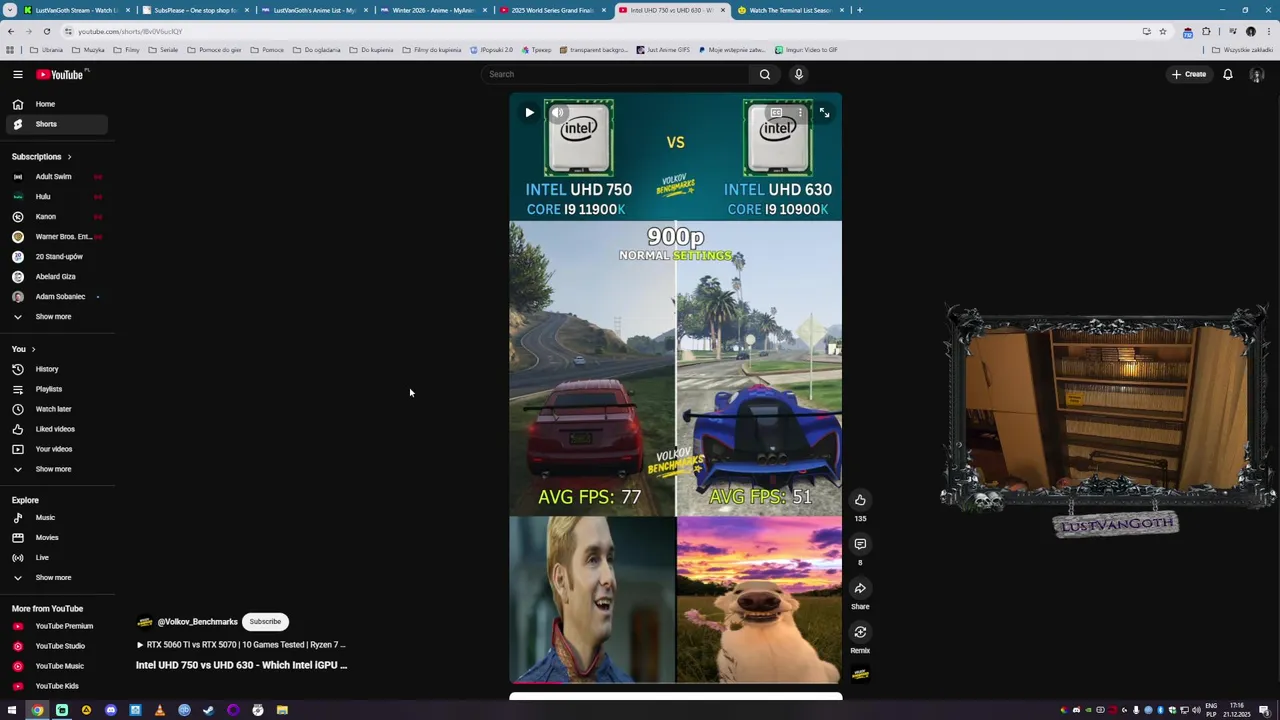Open the Short's sound channel thumbnail
The width and height of the screenshot is (1280, 720).
pos(860,674)
